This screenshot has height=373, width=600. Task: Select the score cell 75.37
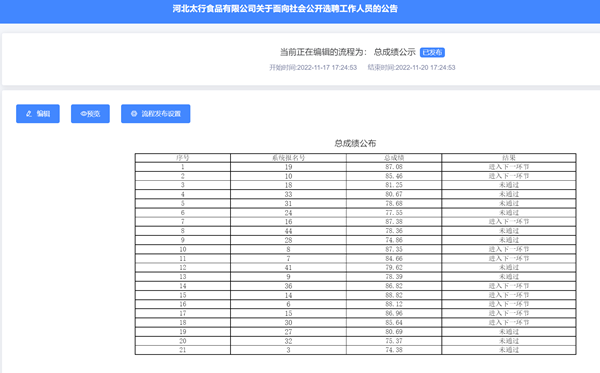coord(394,341)
